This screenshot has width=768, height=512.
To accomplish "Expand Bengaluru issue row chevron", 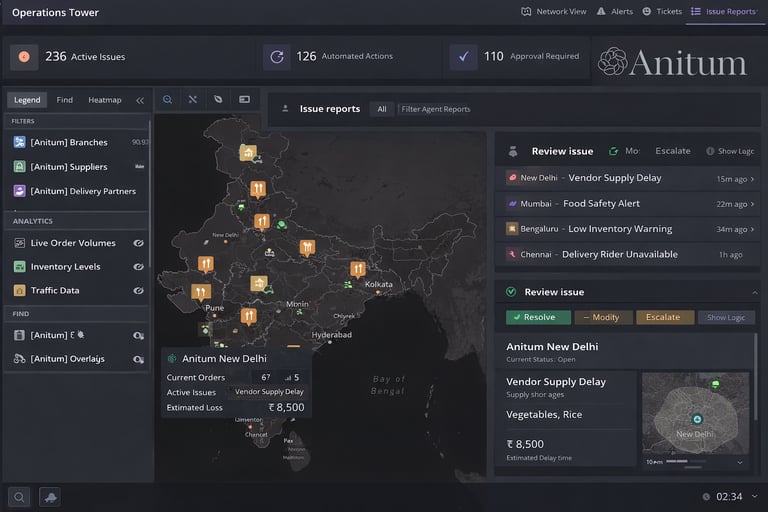I will [x=752, y=229].
